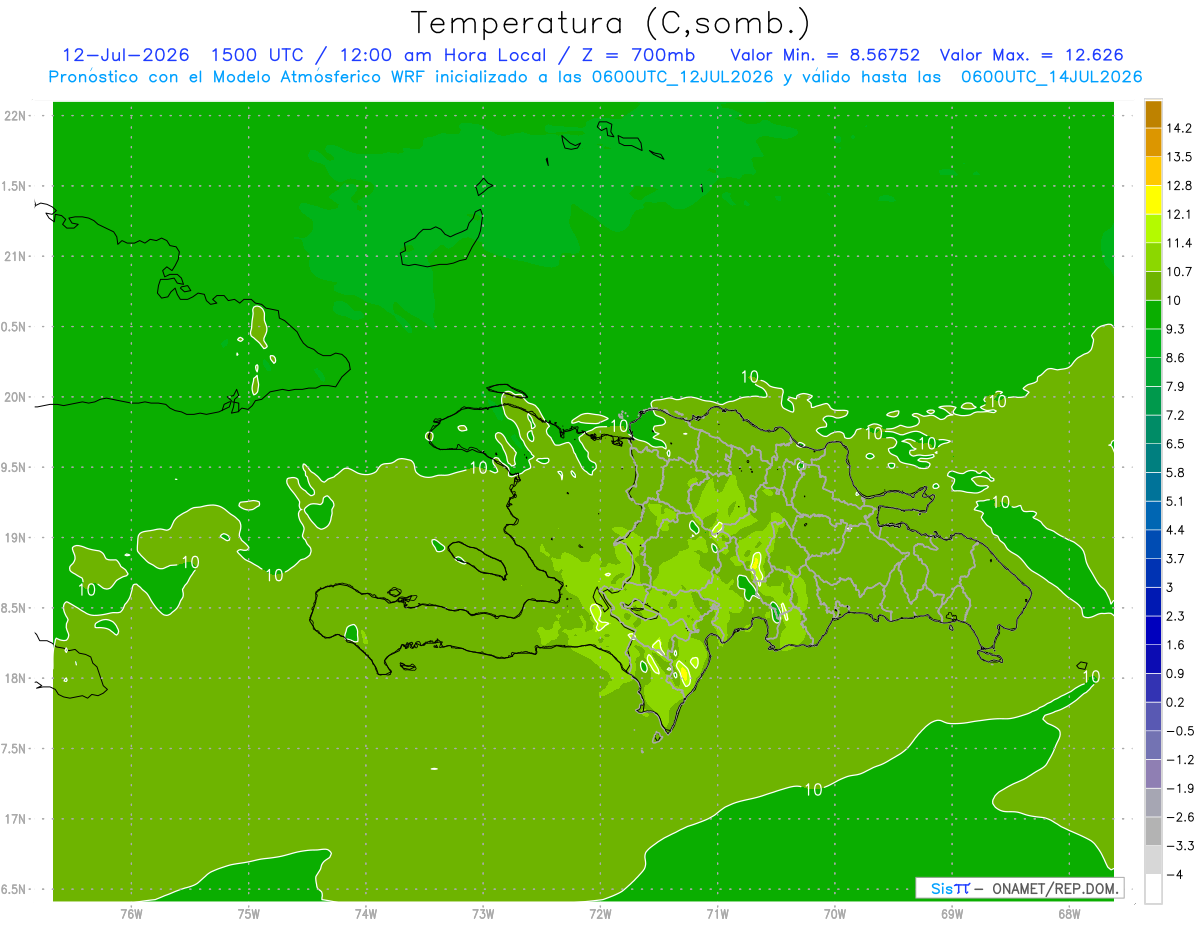Click the yellow swatch between 12.1 and 12.8
Viewport: 1200px width, 927px height.
1153,199
